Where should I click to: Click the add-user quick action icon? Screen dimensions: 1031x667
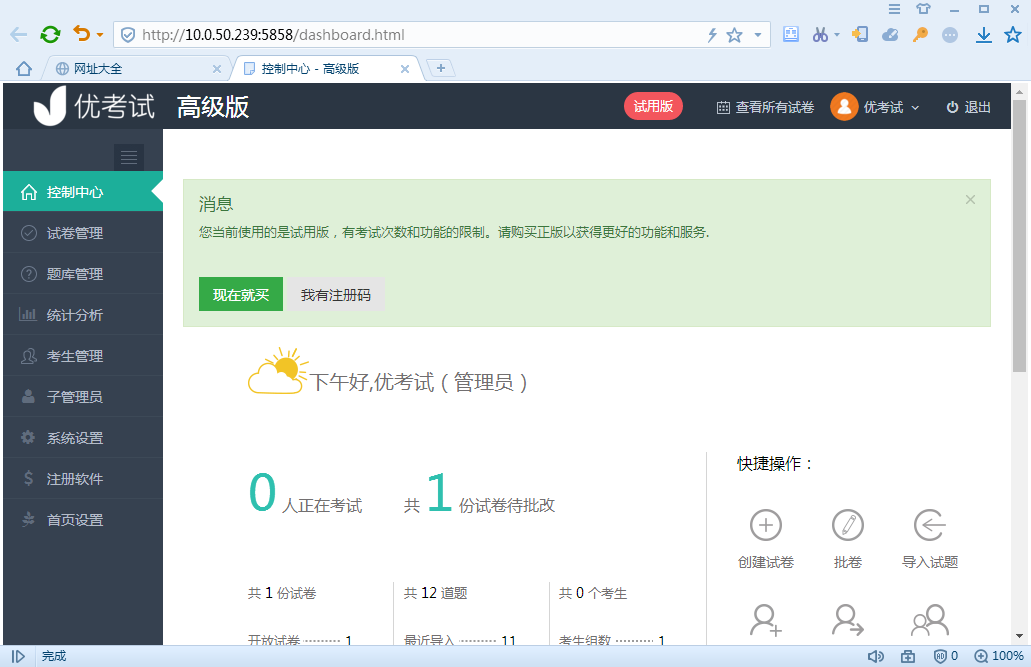tap(766, 620)
